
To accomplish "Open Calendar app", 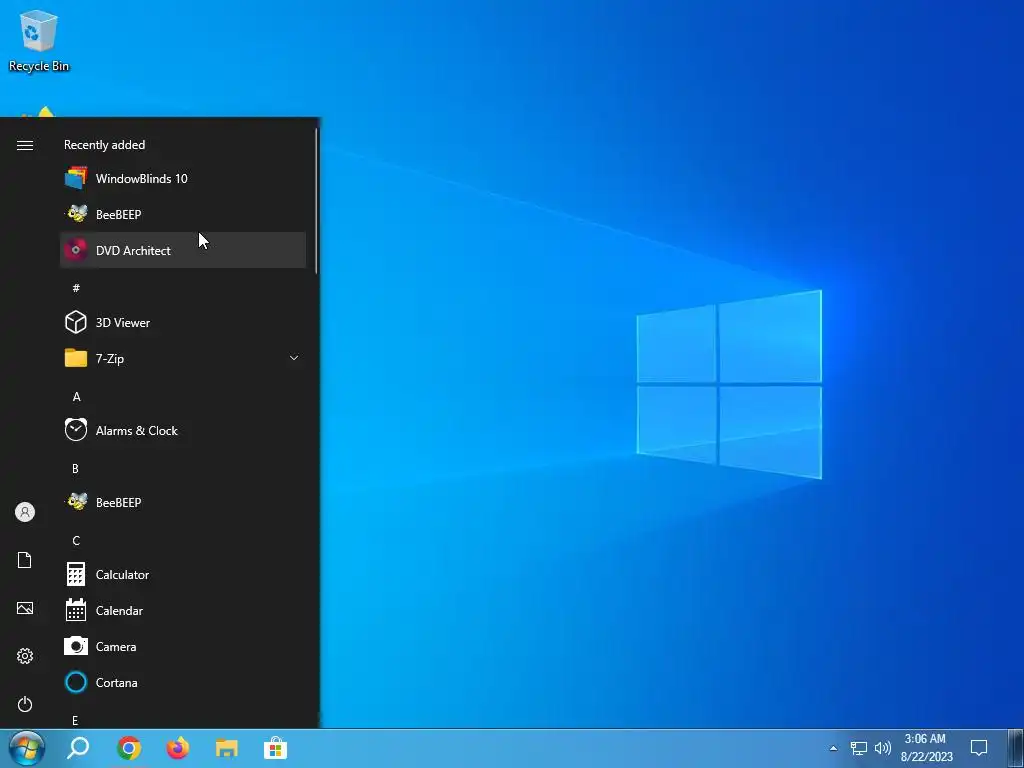I will [183, 611].
